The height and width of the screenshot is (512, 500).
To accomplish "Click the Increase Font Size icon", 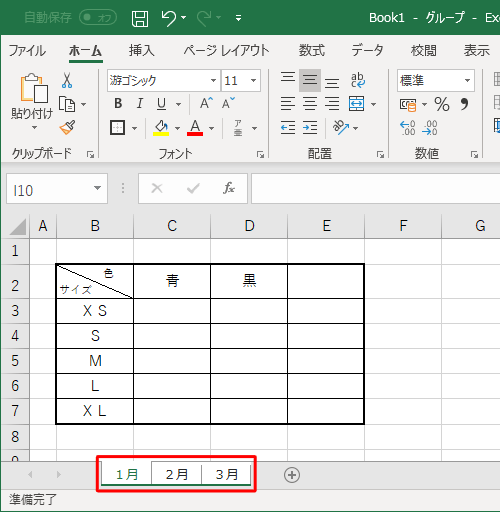I will pos(206,104).
